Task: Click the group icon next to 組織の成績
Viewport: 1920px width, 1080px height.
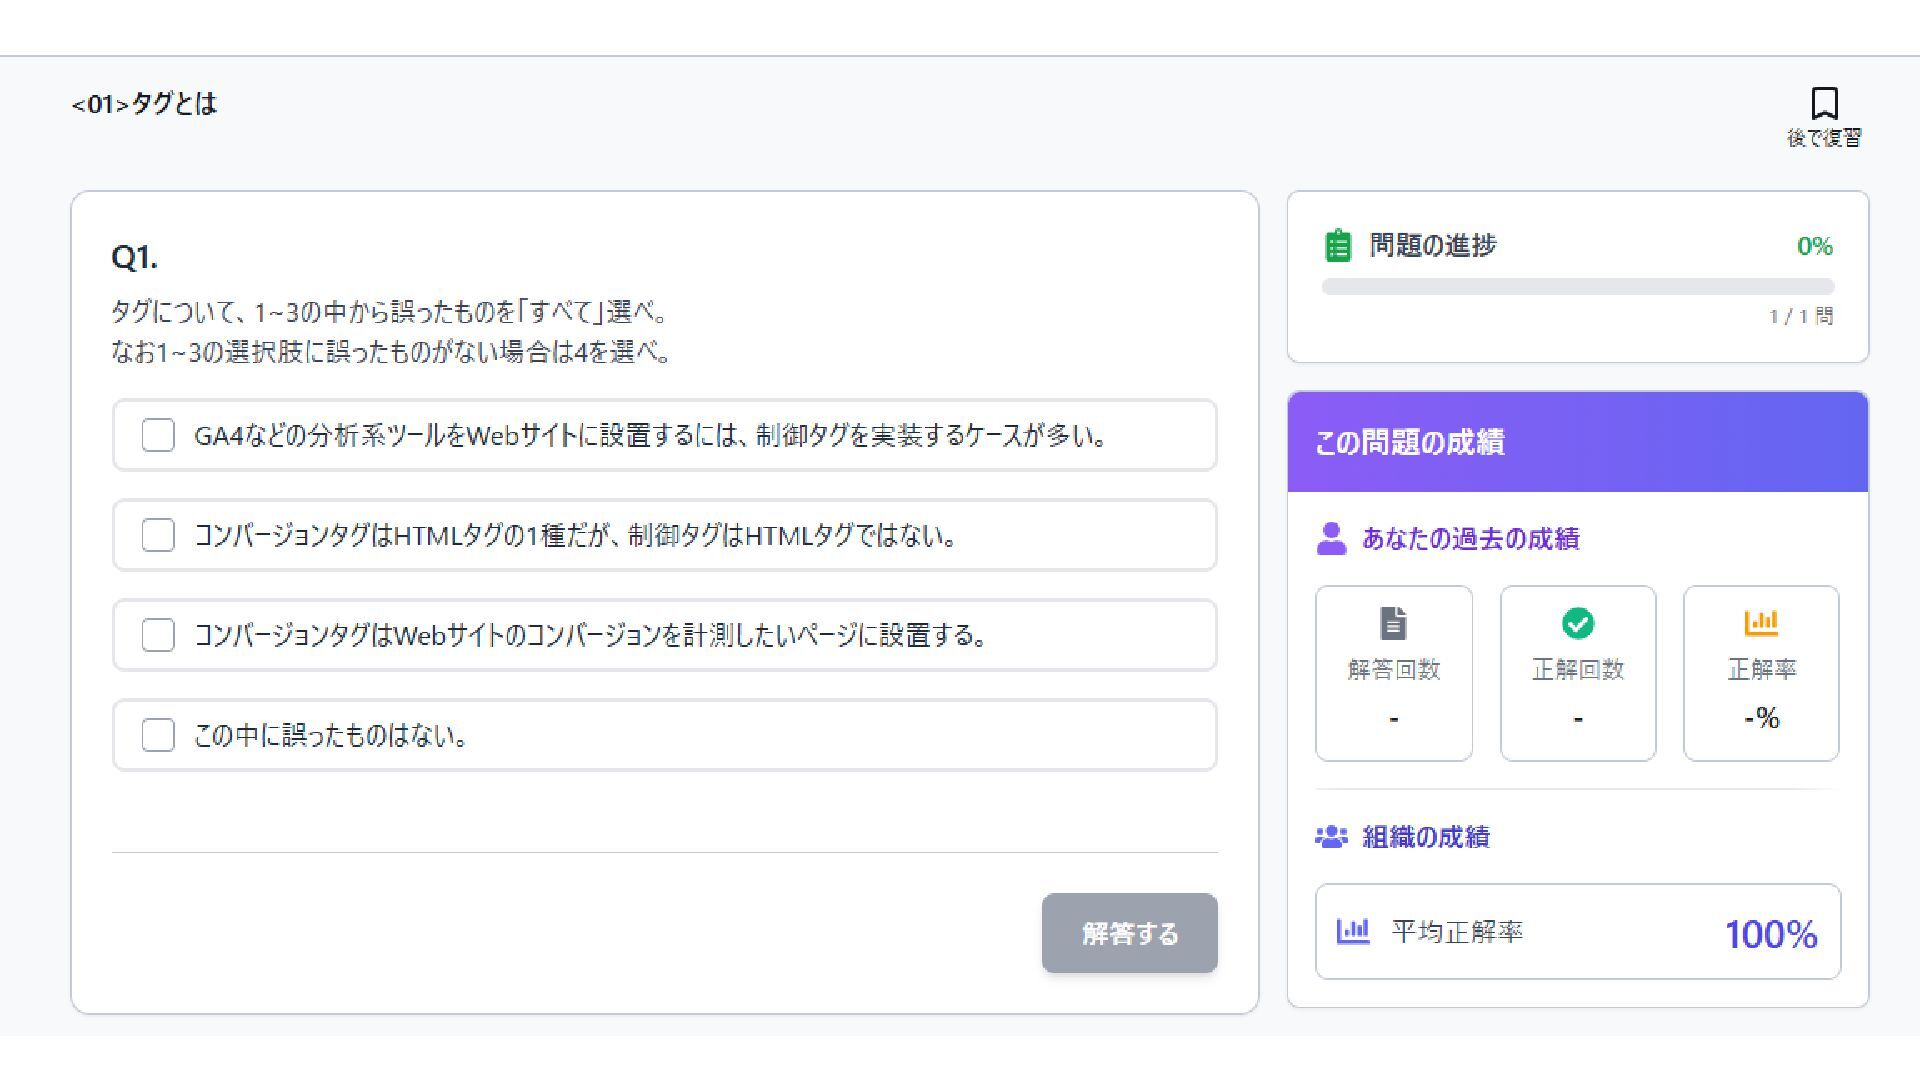Action: click(x=1331, y=836)
